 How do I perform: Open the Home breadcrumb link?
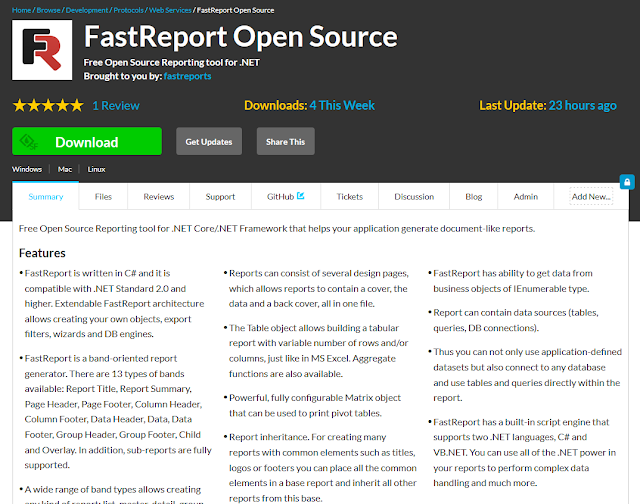tap(22, 10)
